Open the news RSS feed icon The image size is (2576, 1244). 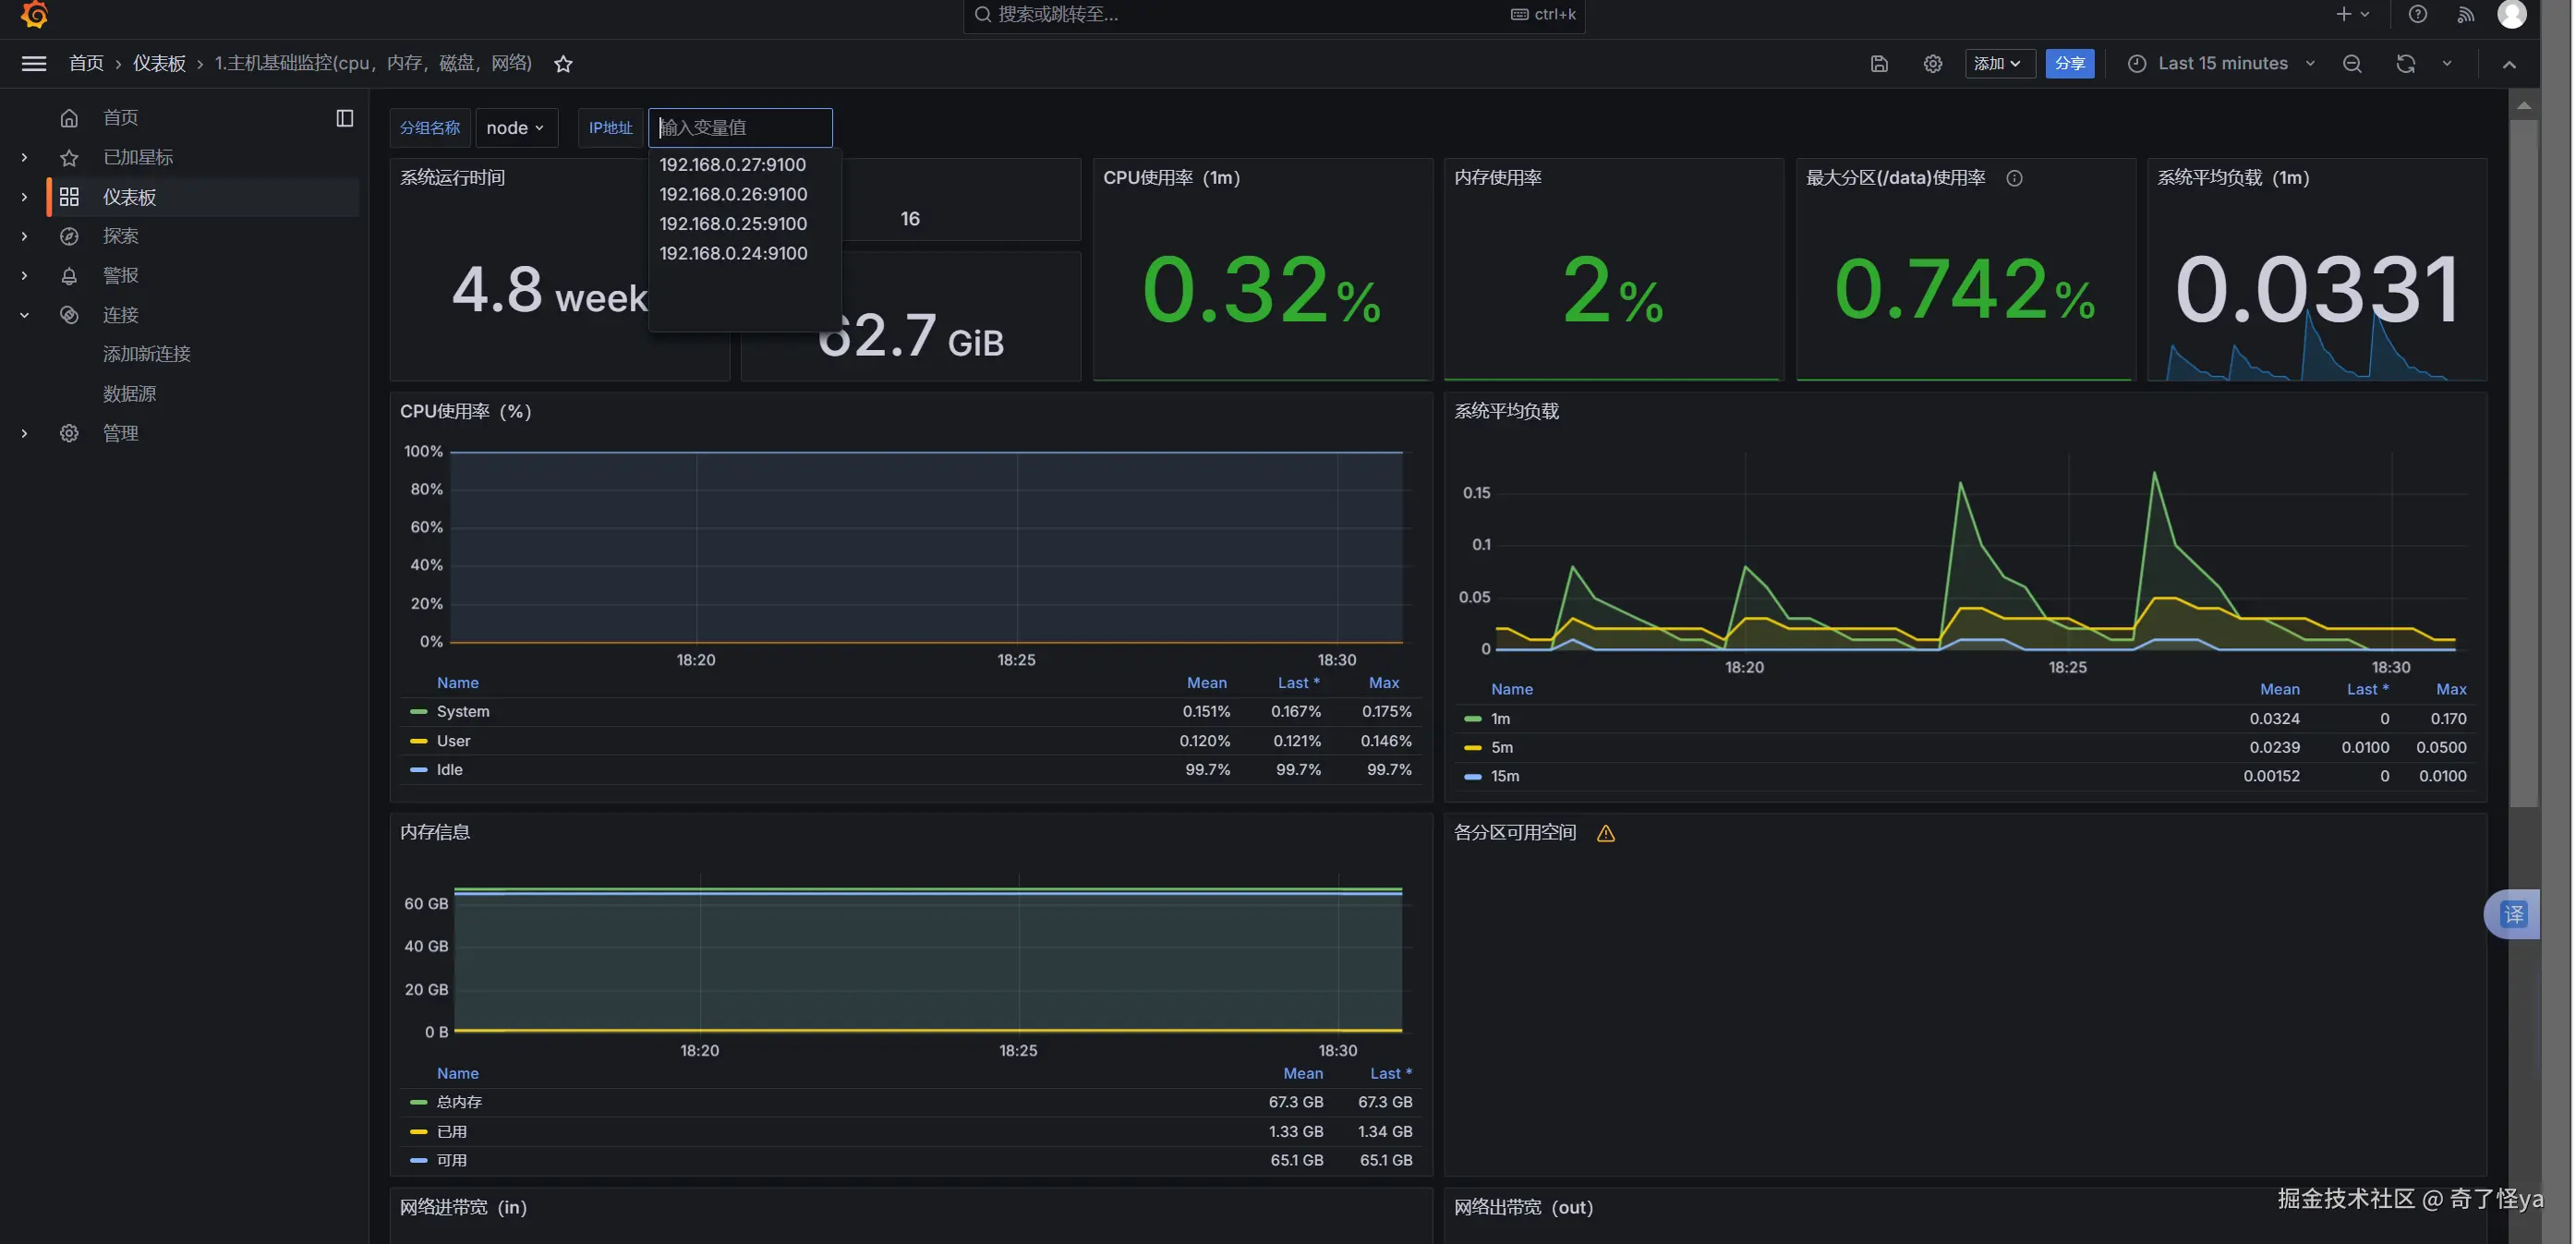tap(2466, 14)
